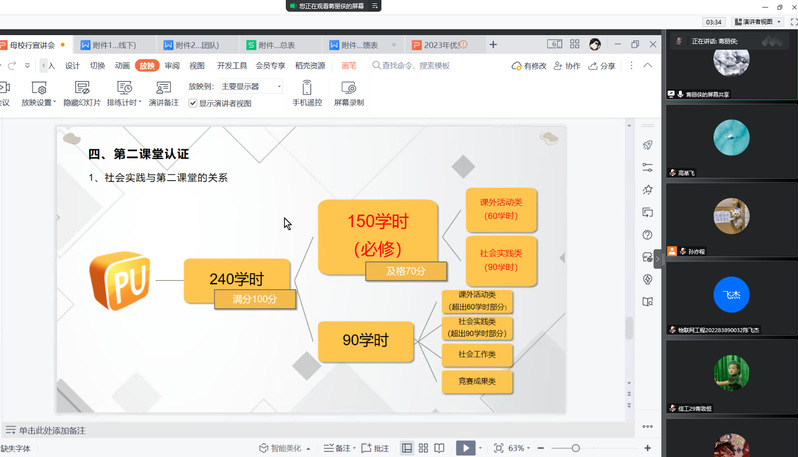Open 演讲备注 speaker notes tool
Viewport: 798px width, 457px height.
pyautogui.click(x=163, y=88)
